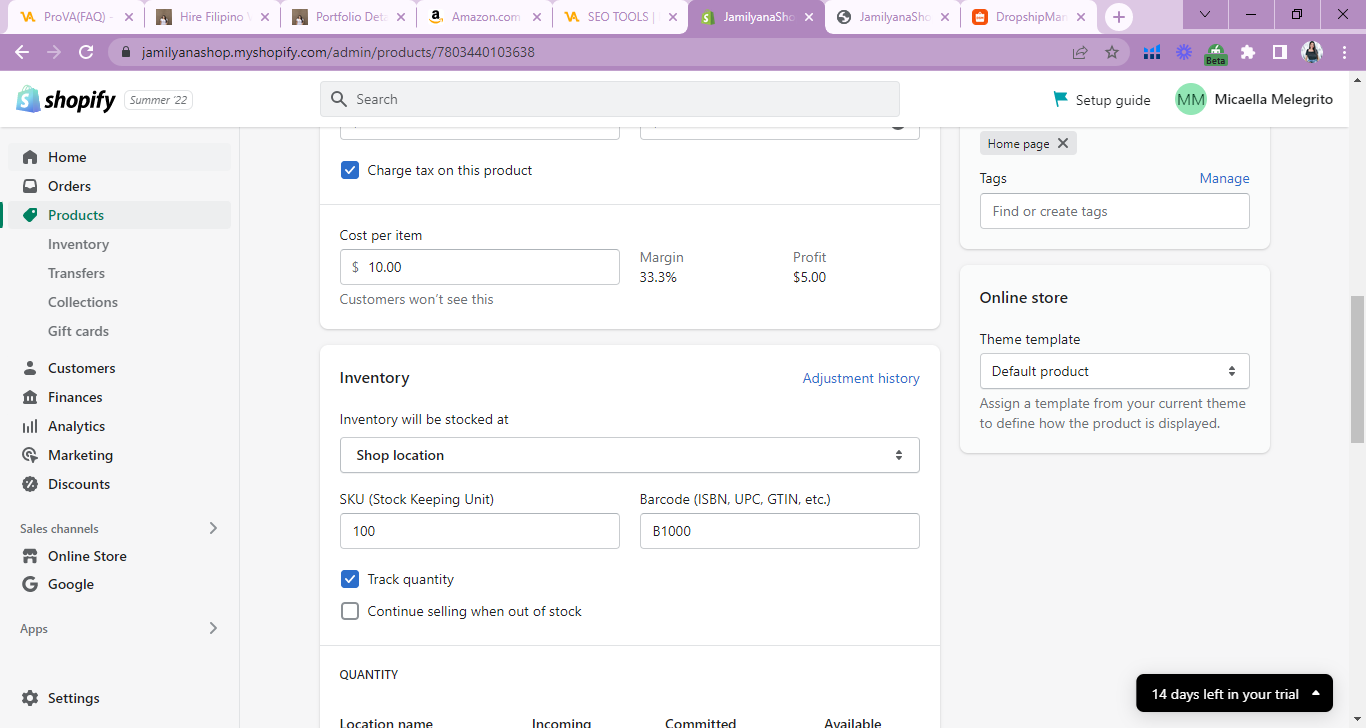Click the Customers person icon

pyautogui.click(x=30, y=368)
